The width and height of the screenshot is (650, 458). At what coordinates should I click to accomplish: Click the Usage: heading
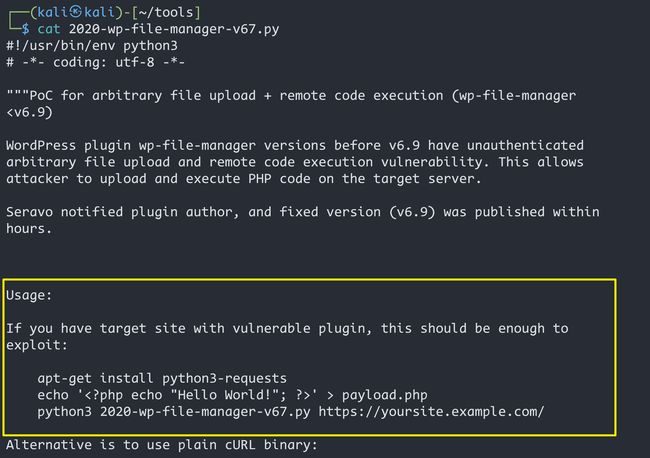coord(29,295)
